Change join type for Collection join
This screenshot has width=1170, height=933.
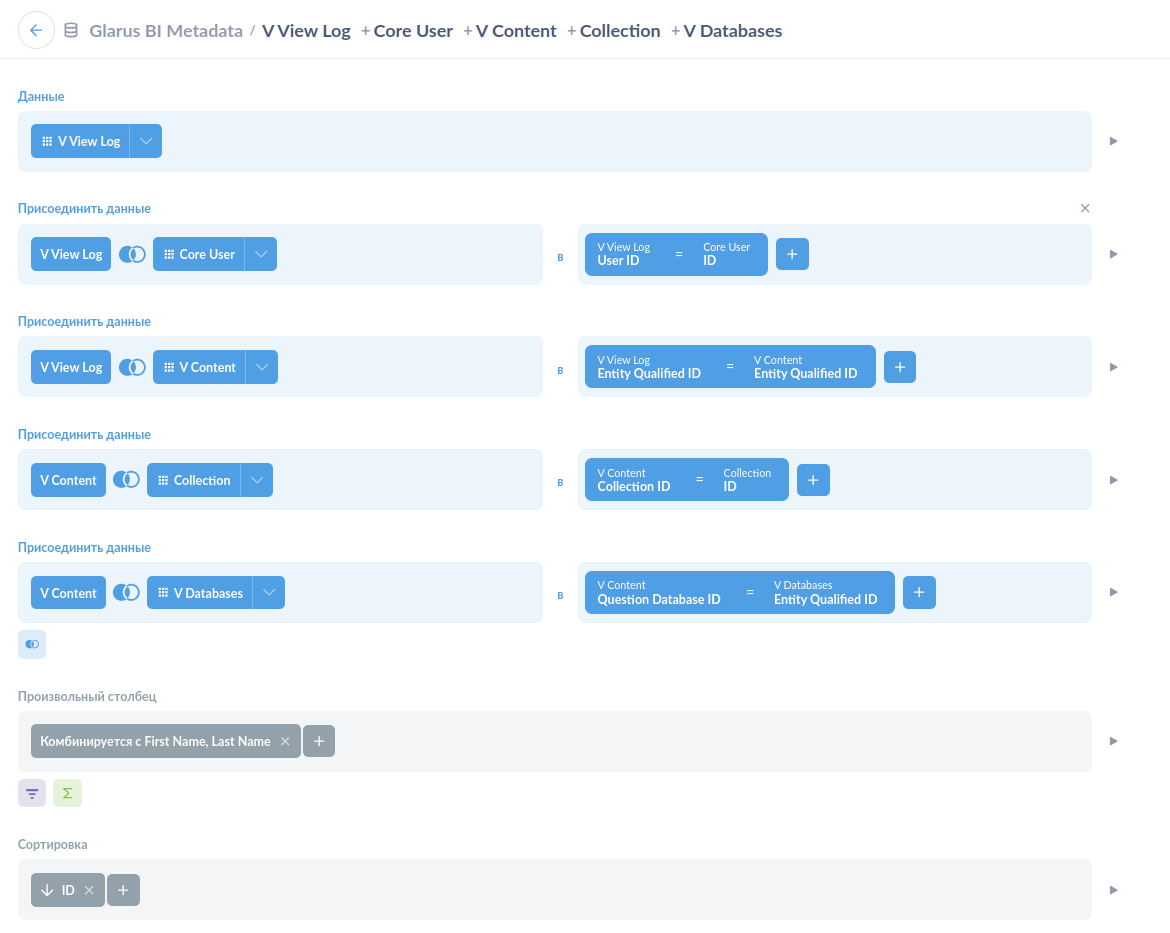coord(126,480)
